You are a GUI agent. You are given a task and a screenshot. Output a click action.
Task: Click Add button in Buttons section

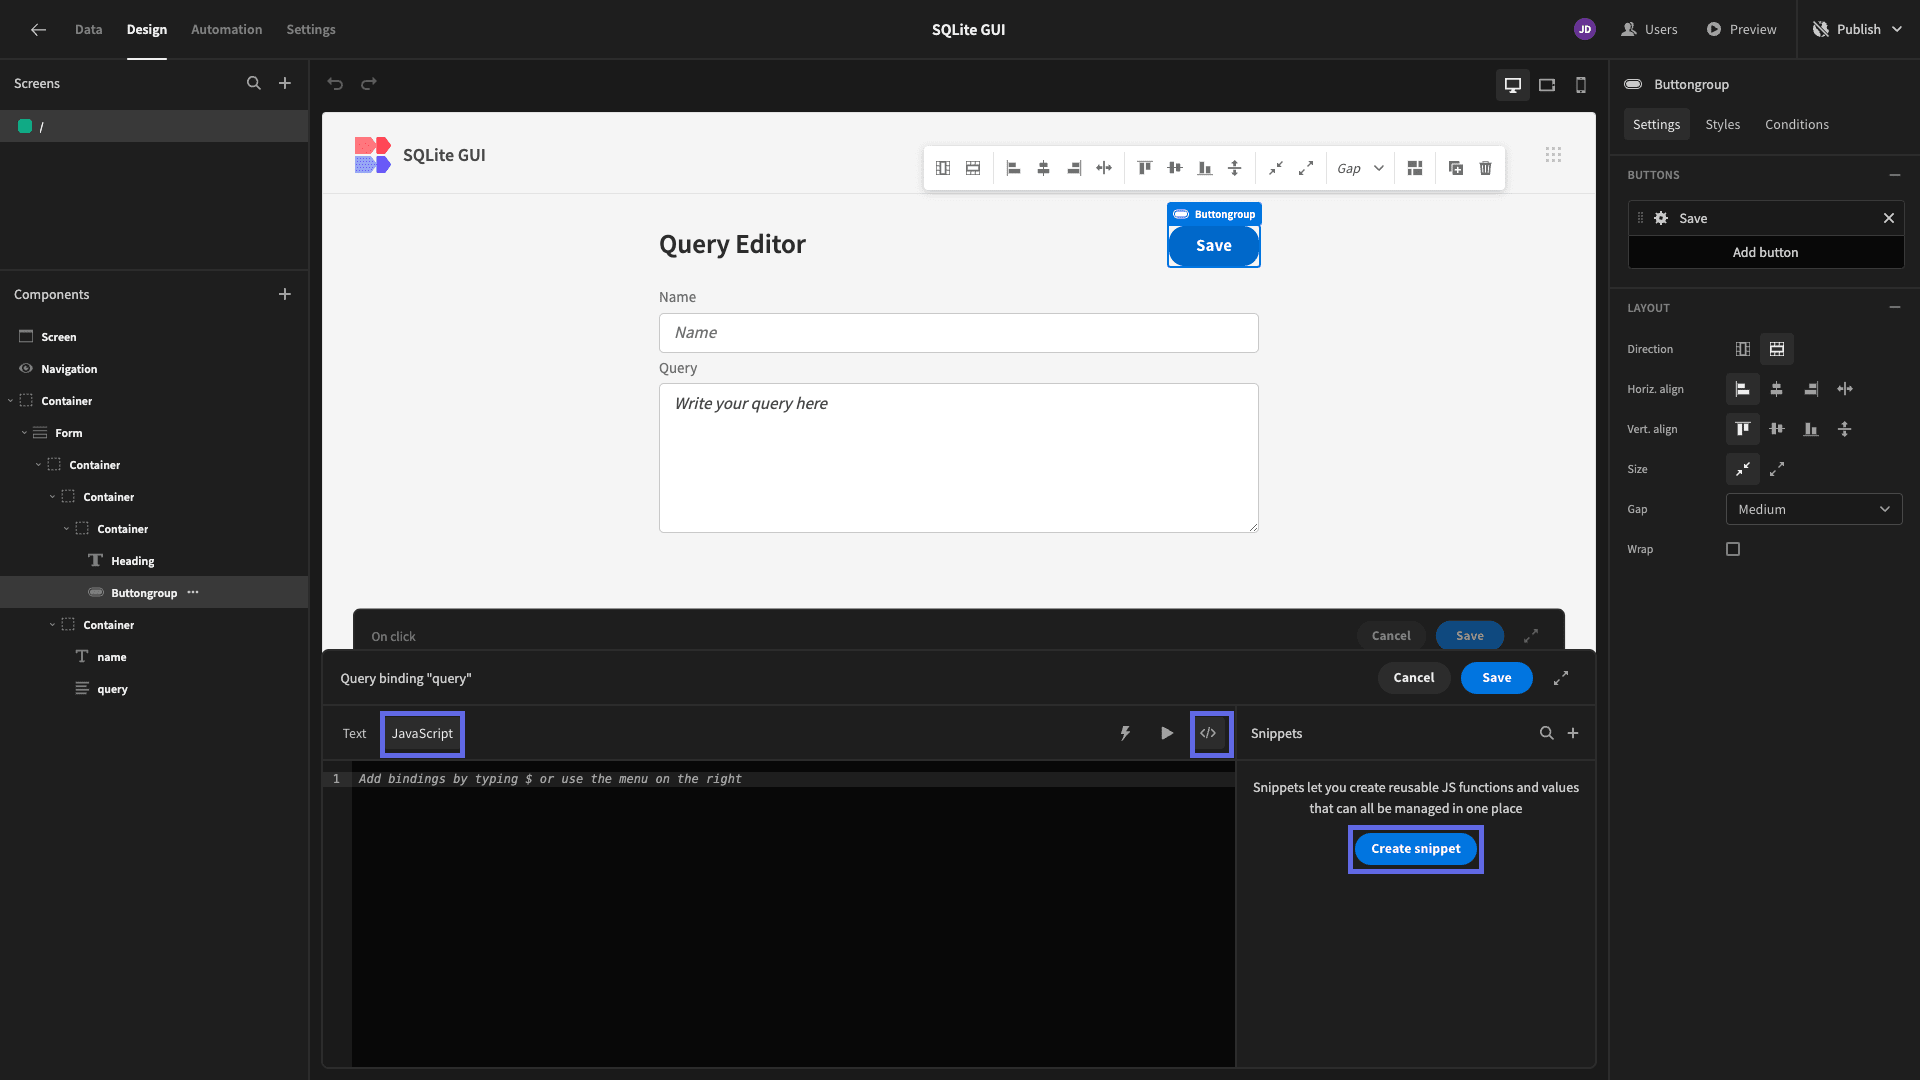pos(1765,252)
